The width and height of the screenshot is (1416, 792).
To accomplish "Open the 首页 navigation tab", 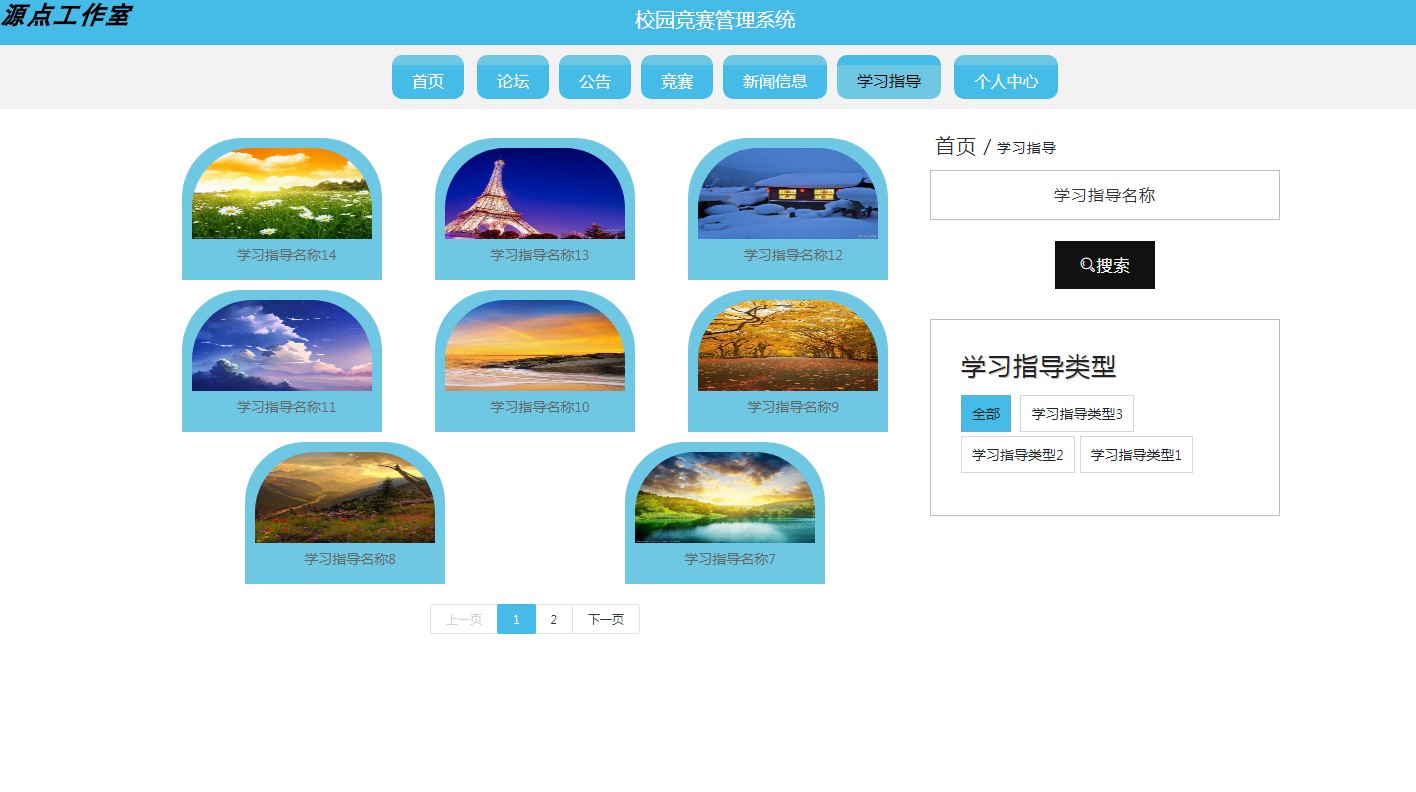I will (x=428, y=77).
